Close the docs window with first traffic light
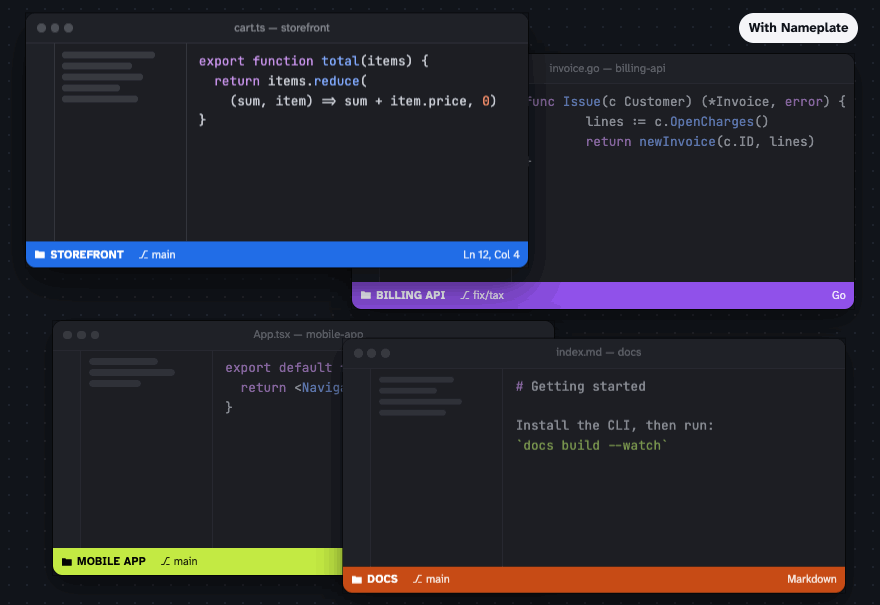The width and height of the screenshot is (880, 605). coord(358,353)
